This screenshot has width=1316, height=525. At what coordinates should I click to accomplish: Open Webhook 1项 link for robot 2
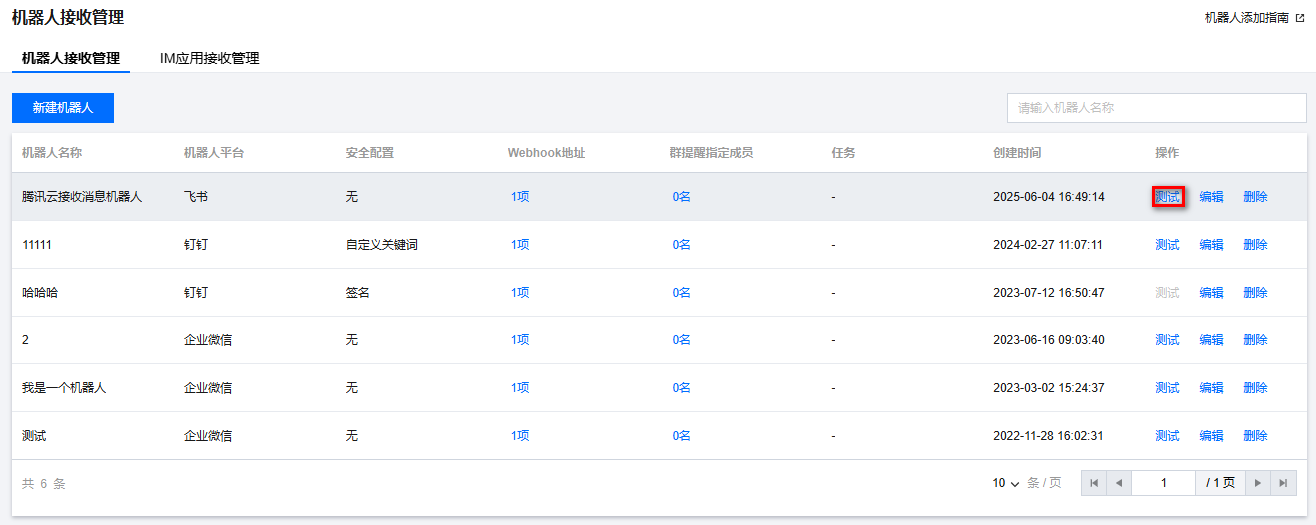point(520,340)
